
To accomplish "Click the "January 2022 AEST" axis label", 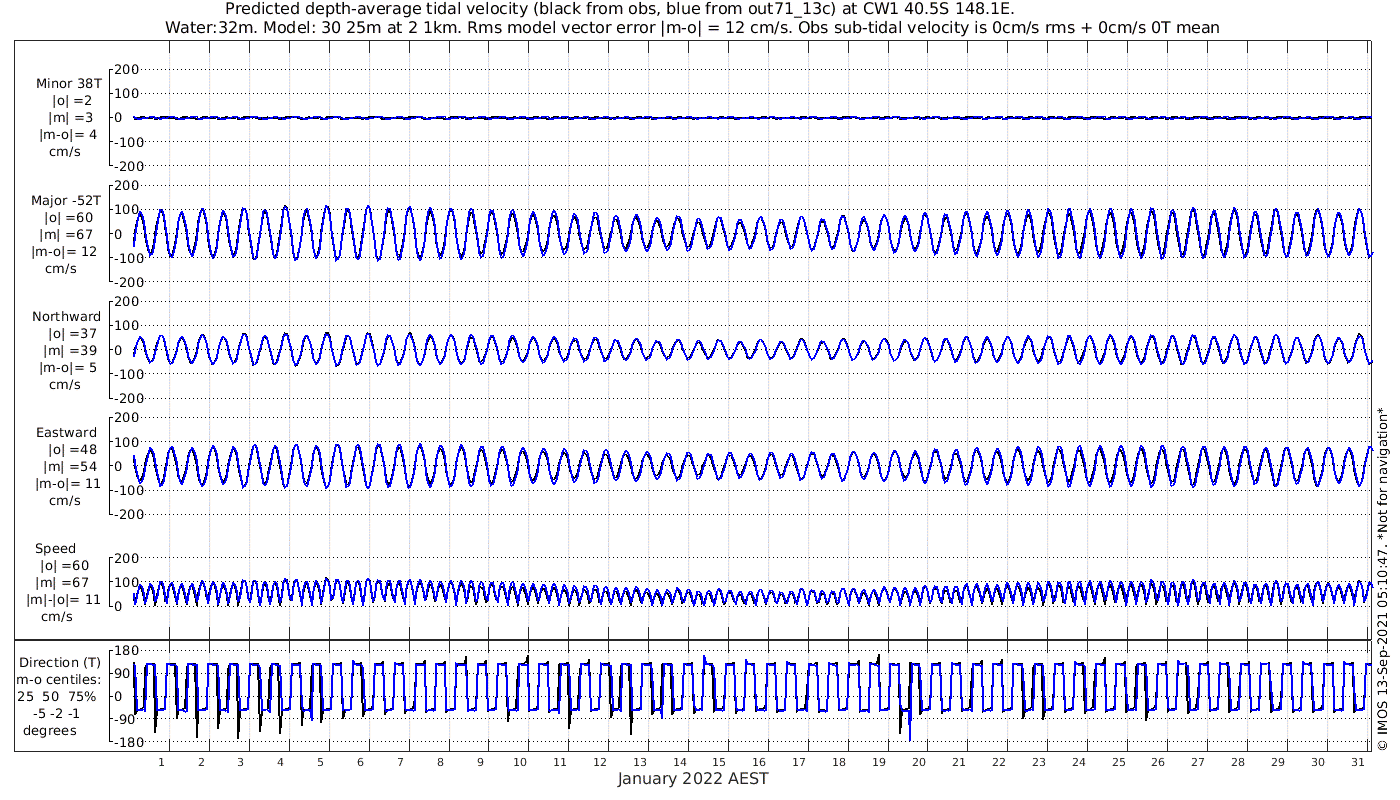I will point(693,779).
